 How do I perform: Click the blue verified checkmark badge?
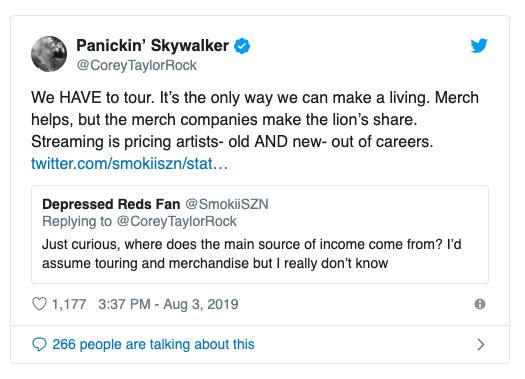(242, 46)
